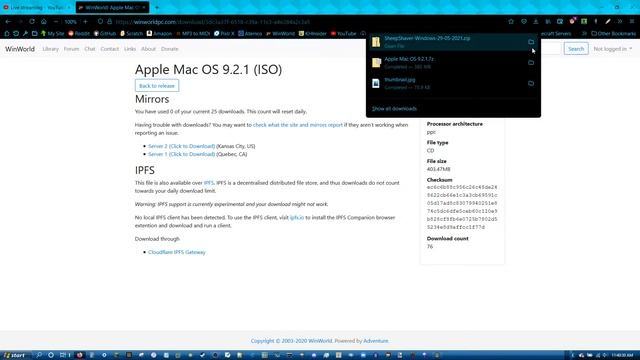The height and width of the screenshot is (360, 640).
Task: Click the WinWorld site logo
Action: pyautogui.click(x=20, y=49)
